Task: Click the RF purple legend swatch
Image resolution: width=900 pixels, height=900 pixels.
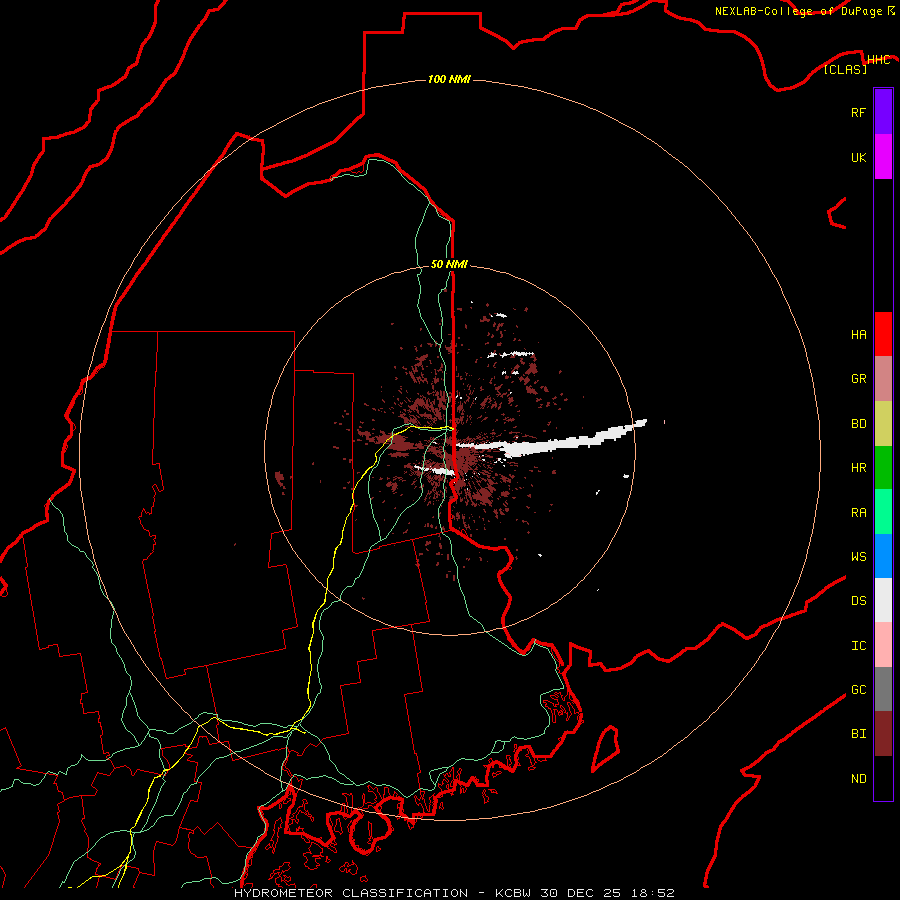Action: (x=883, y=112)
